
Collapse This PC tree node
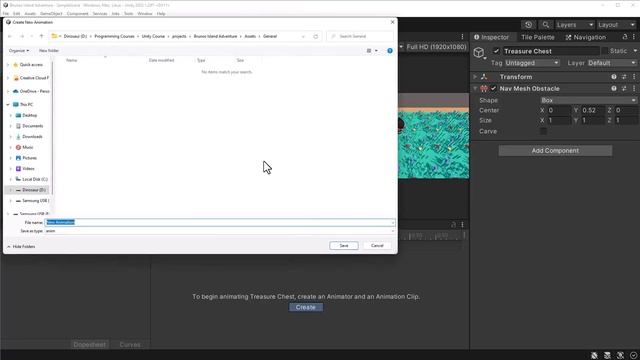pyautogui.click(x=8, y=105)
